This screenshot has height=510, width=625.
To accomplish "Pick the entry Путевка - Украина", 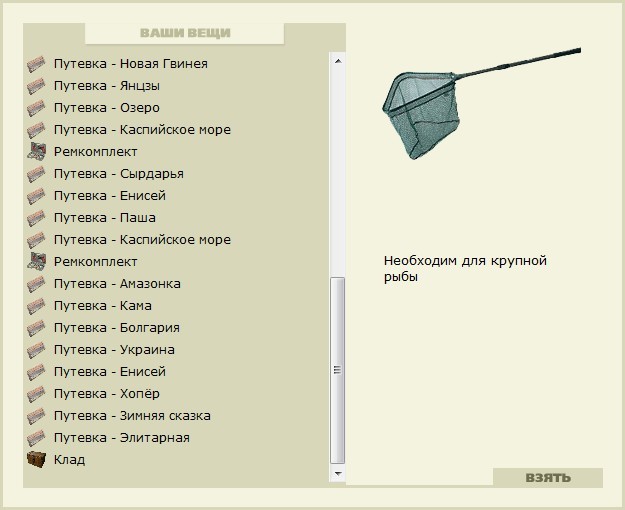I will coord(114,350).
